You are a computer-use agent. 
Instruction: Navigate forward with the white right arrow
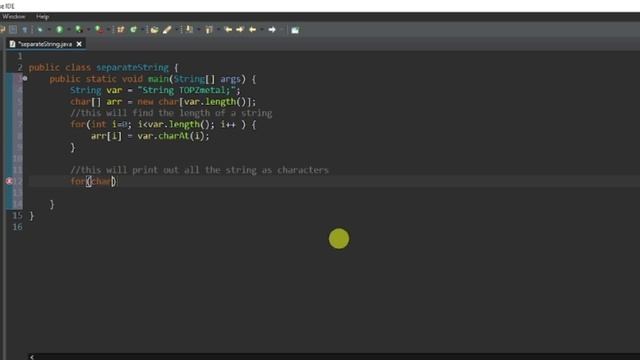[272, 29]
